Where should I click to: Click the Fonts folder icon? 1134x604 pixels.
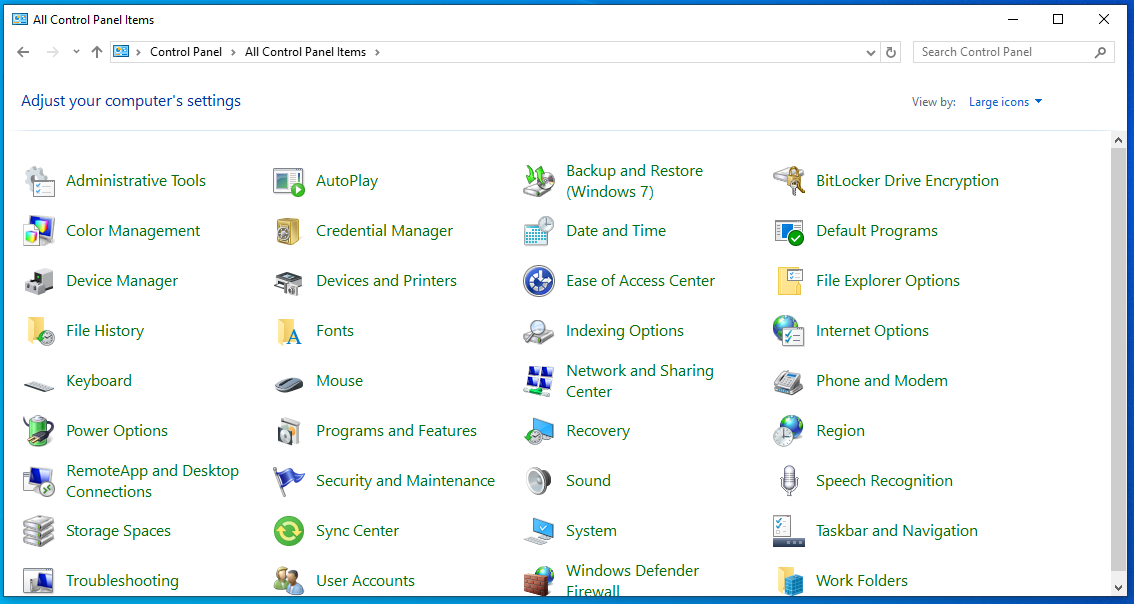(x=289, y=331)
